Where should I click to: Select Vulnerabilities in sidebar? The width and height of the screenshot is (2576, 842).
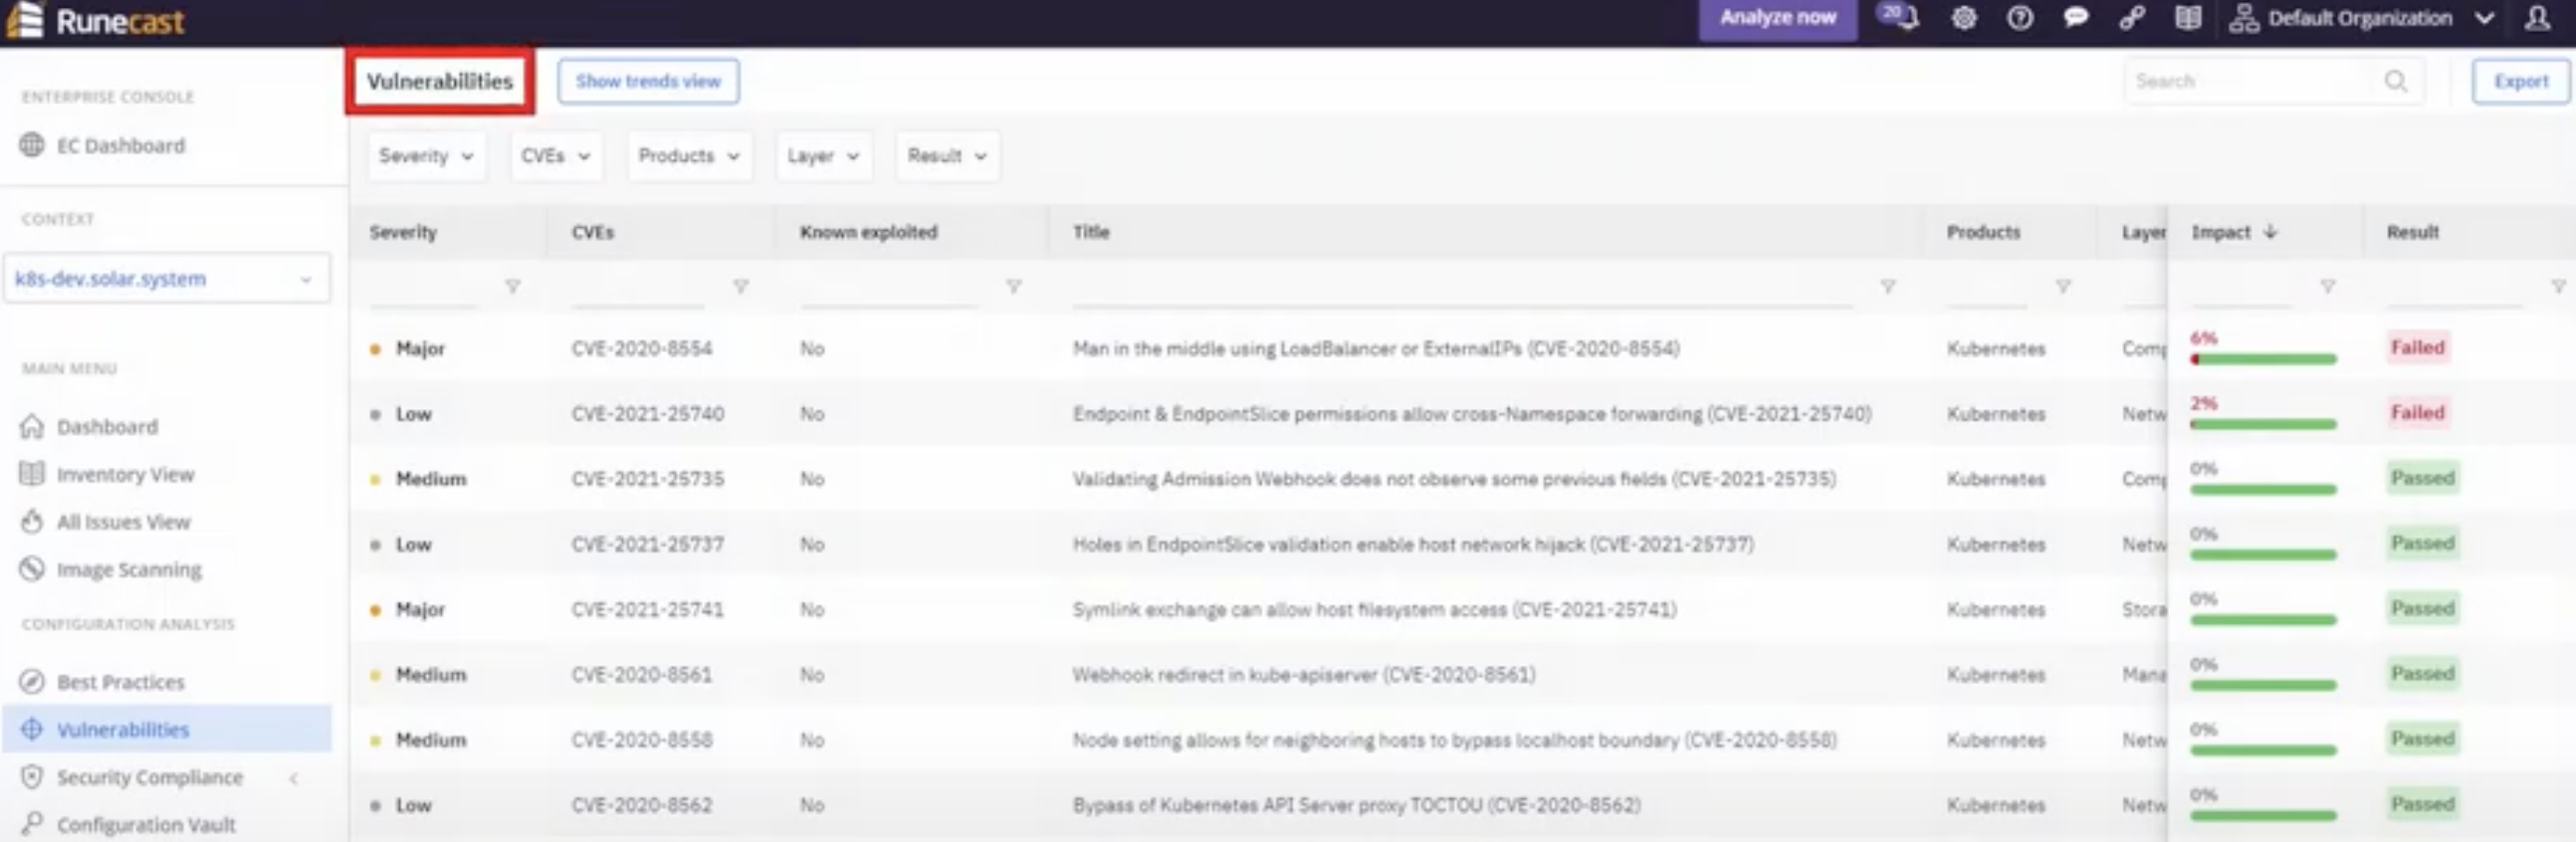[x=167, y=729]
